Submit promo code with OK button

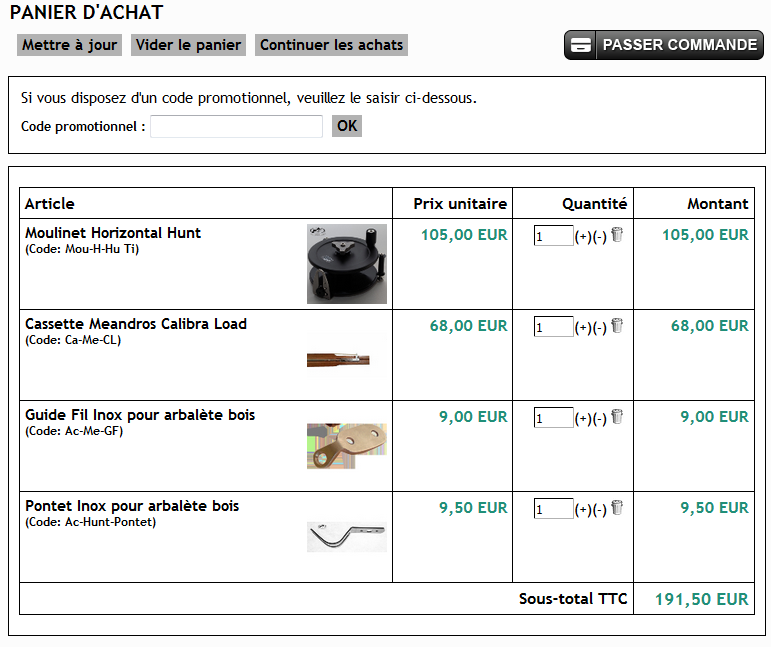(346, 126)
